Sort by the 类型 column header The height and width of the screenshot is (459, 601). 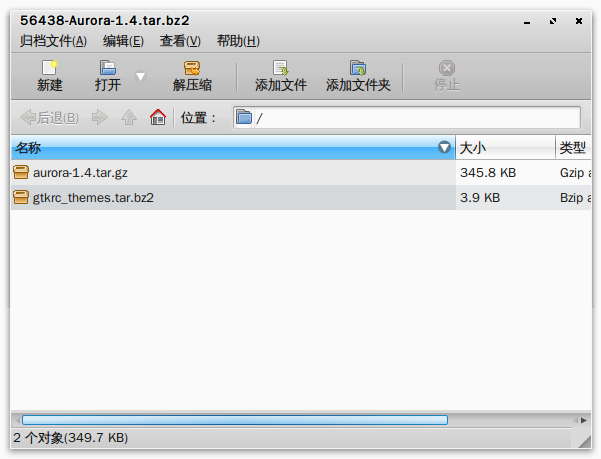[573, 148]
